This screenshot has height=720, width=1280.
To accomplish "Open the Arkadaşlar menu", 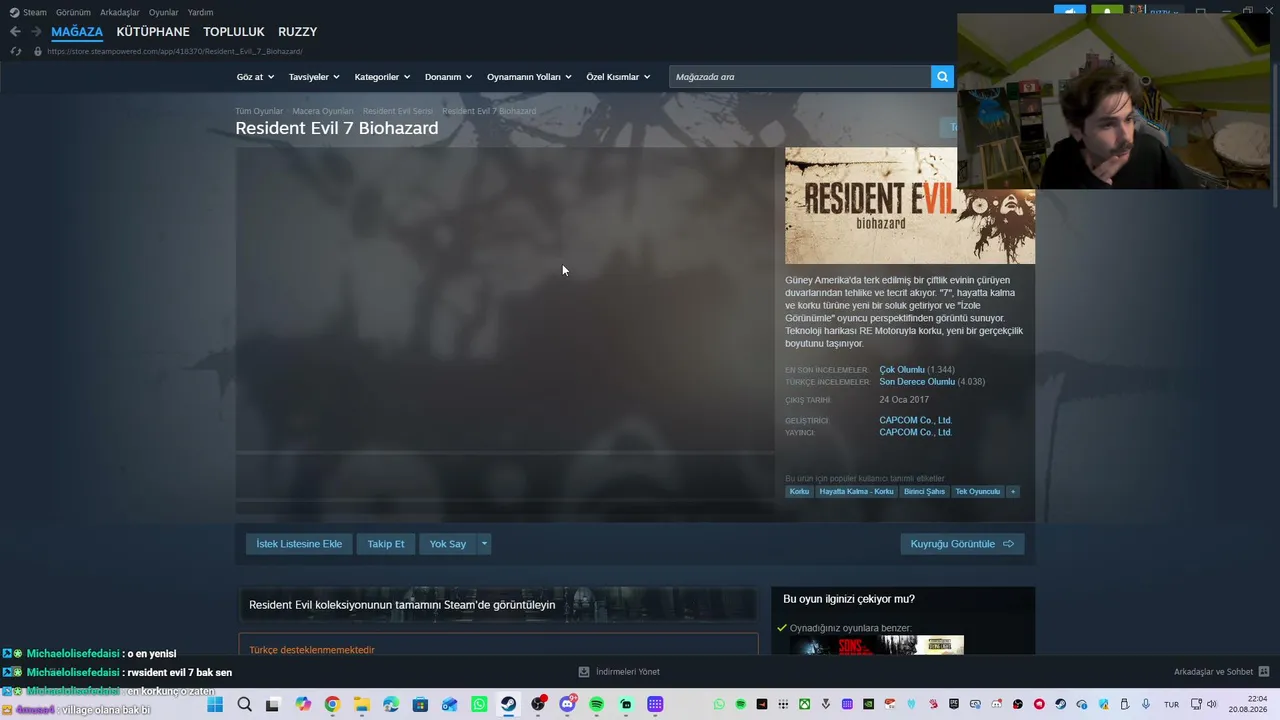I will click(120, 12).
